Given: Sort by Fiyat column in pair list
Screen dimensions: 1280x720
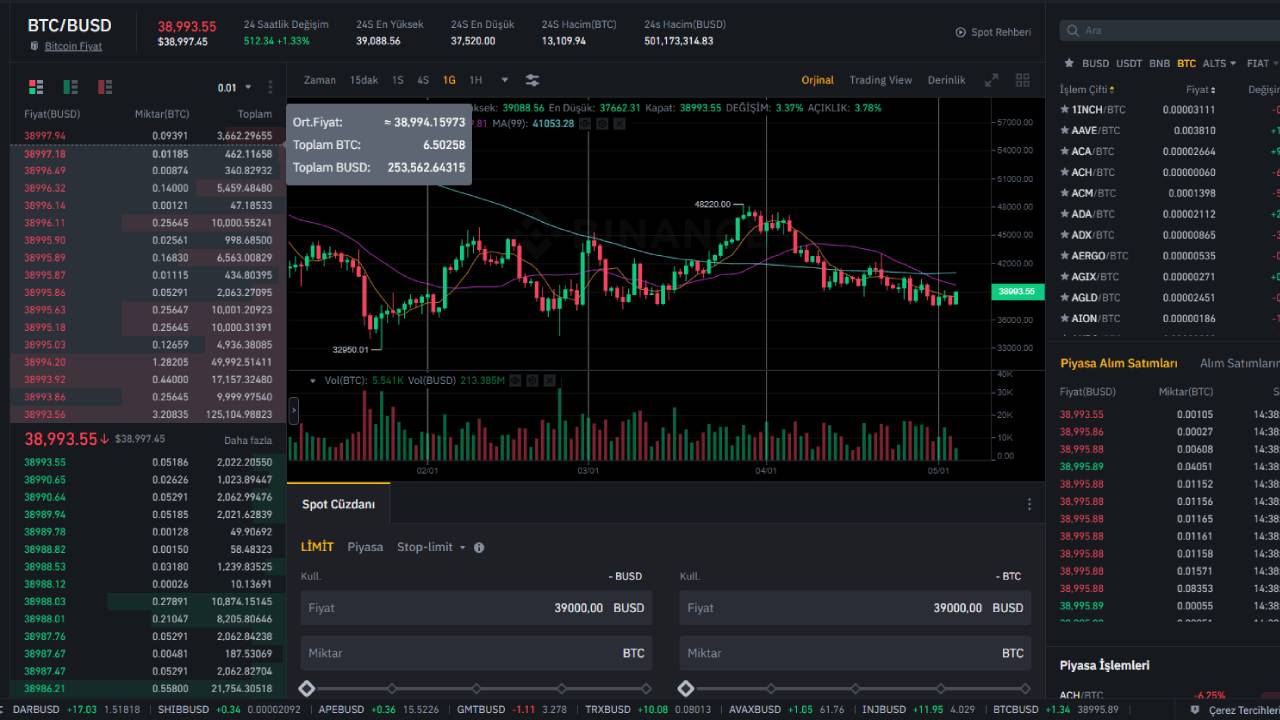Looking at the screenshot, I should pyautogui.click(x=1200, y=90).
